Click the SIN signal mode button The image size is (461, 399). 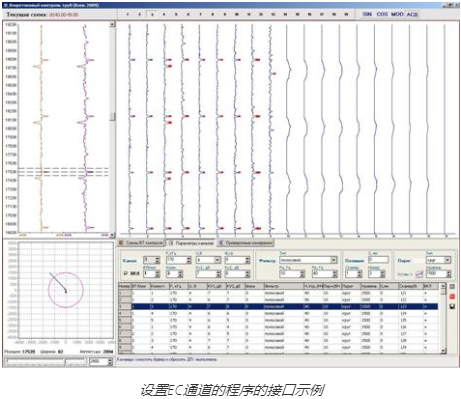pyautogui.click(x=367, y=14)
